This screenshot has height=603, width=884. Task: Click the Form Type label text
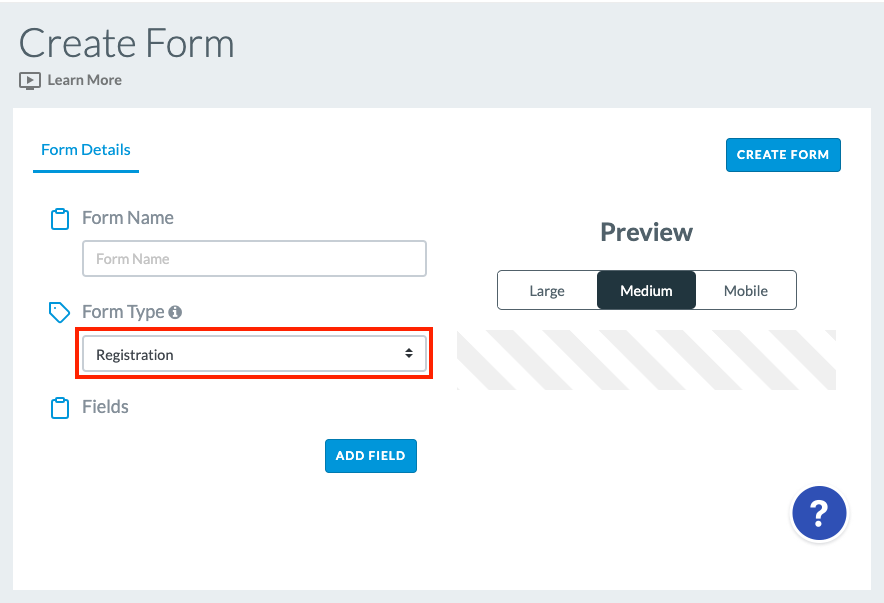[123, 312]
